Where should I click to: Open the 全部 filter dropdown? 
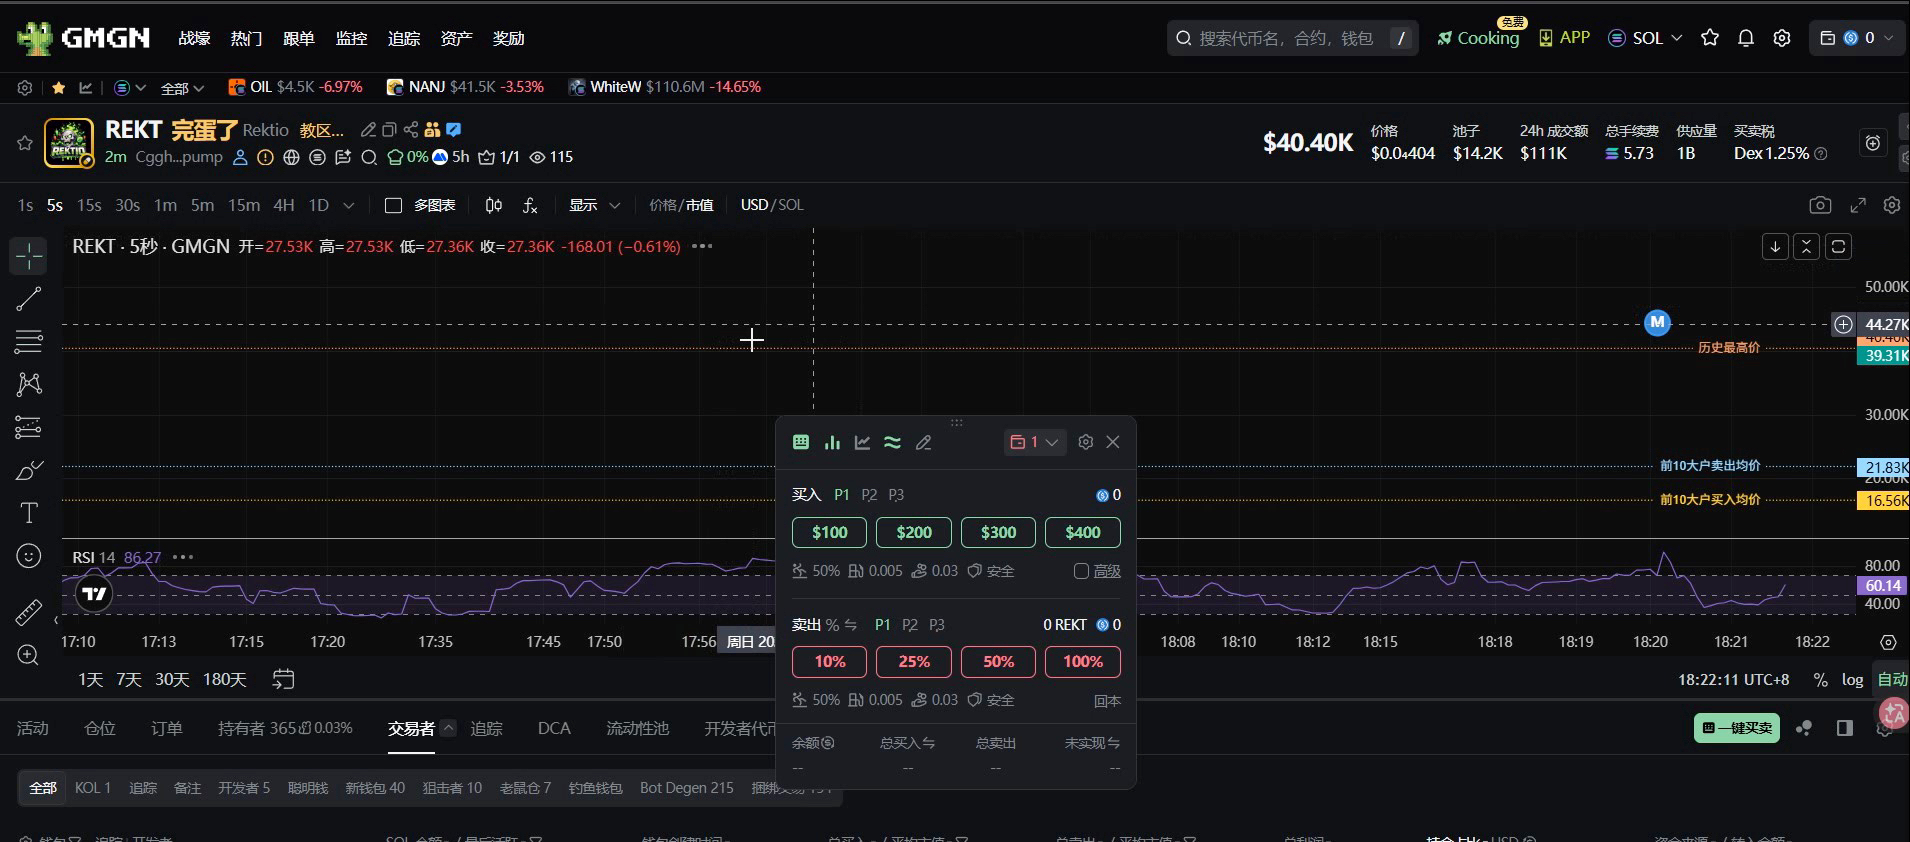(183, 88)
